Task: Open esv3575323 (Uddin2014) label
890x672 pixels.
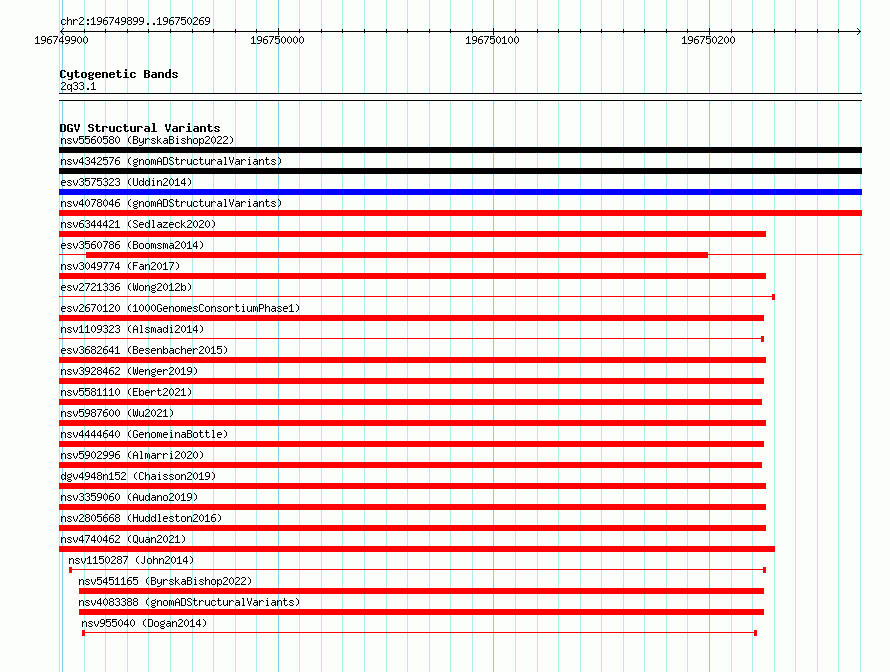Action: 126,182
